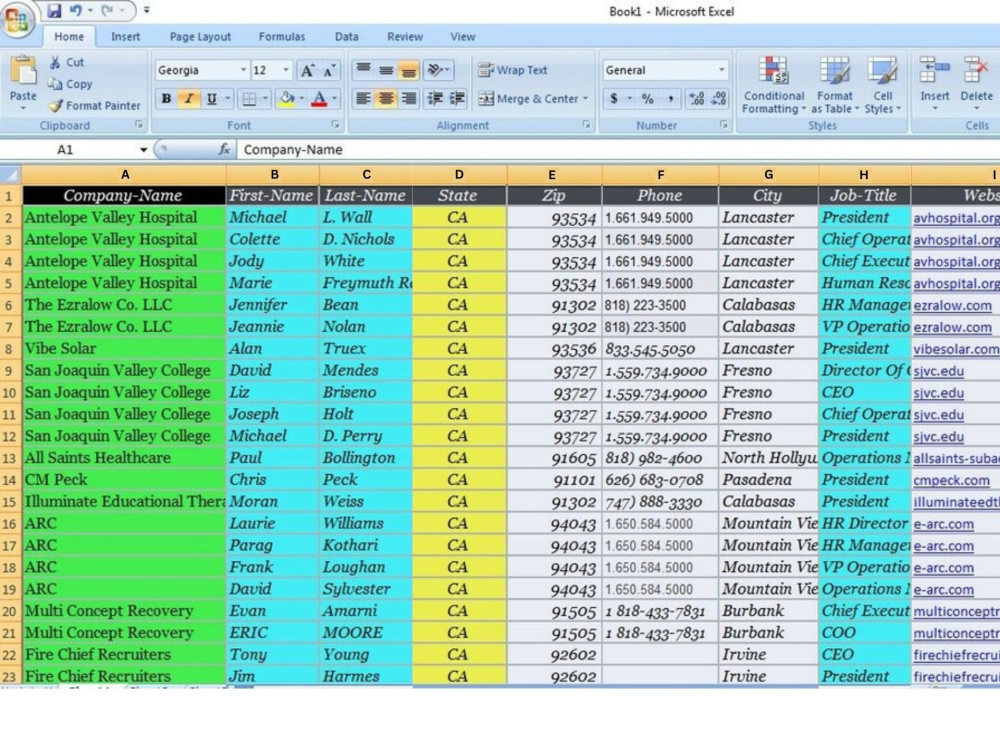
Task: Decrease decimal places
Action: click(x=719, y=99)
